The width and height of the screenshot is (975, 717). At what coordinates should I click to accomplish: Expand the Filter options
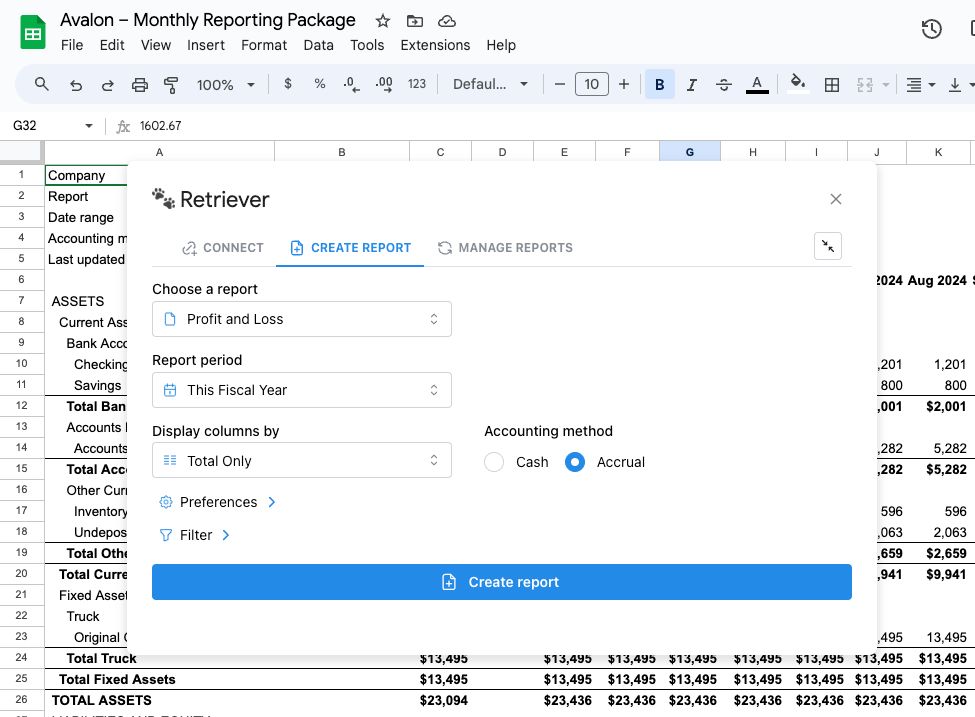[x=225, y=535]
